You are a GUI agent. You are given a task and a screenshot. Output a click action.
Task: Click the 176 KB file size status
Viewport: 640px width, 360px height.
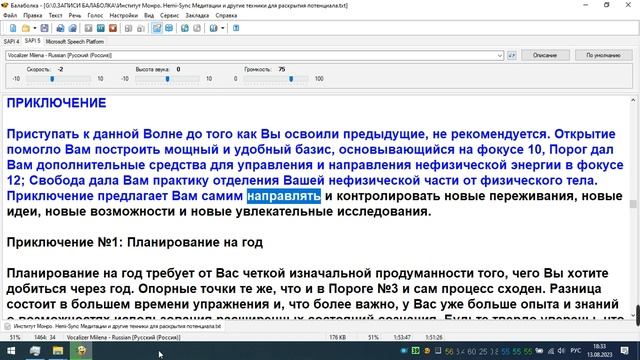tap(338, 338)
